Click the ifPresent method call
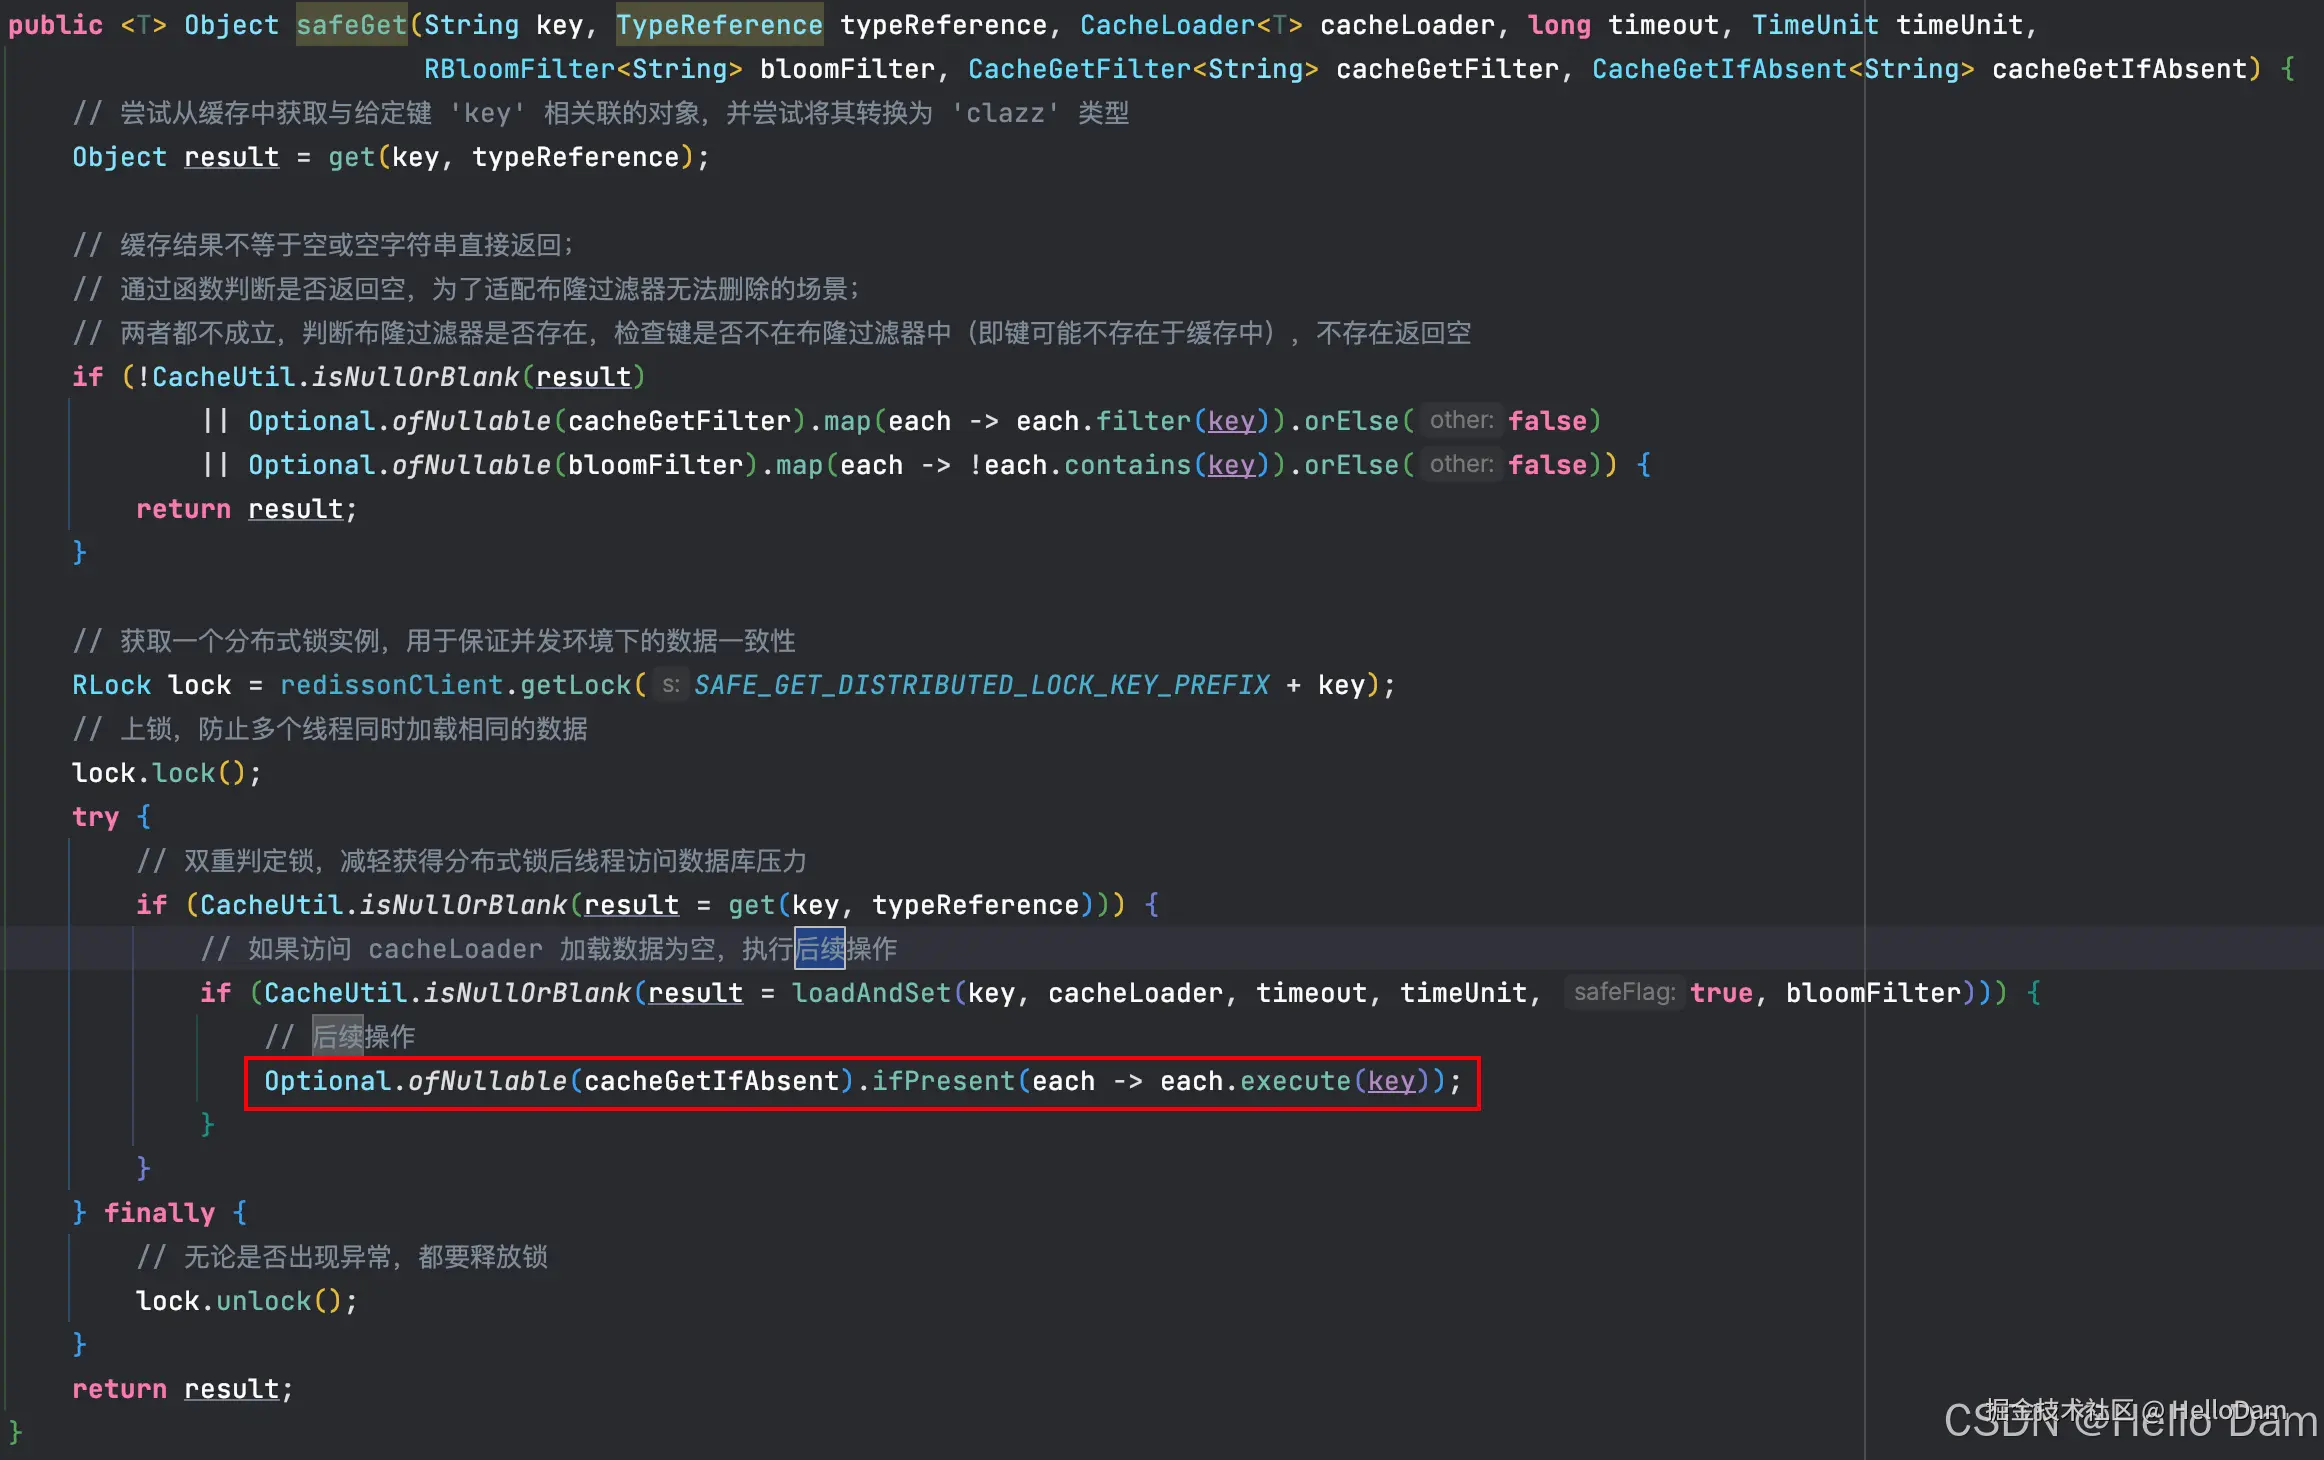This screenshot has height=1460, width=2324. coord(943,1081)
